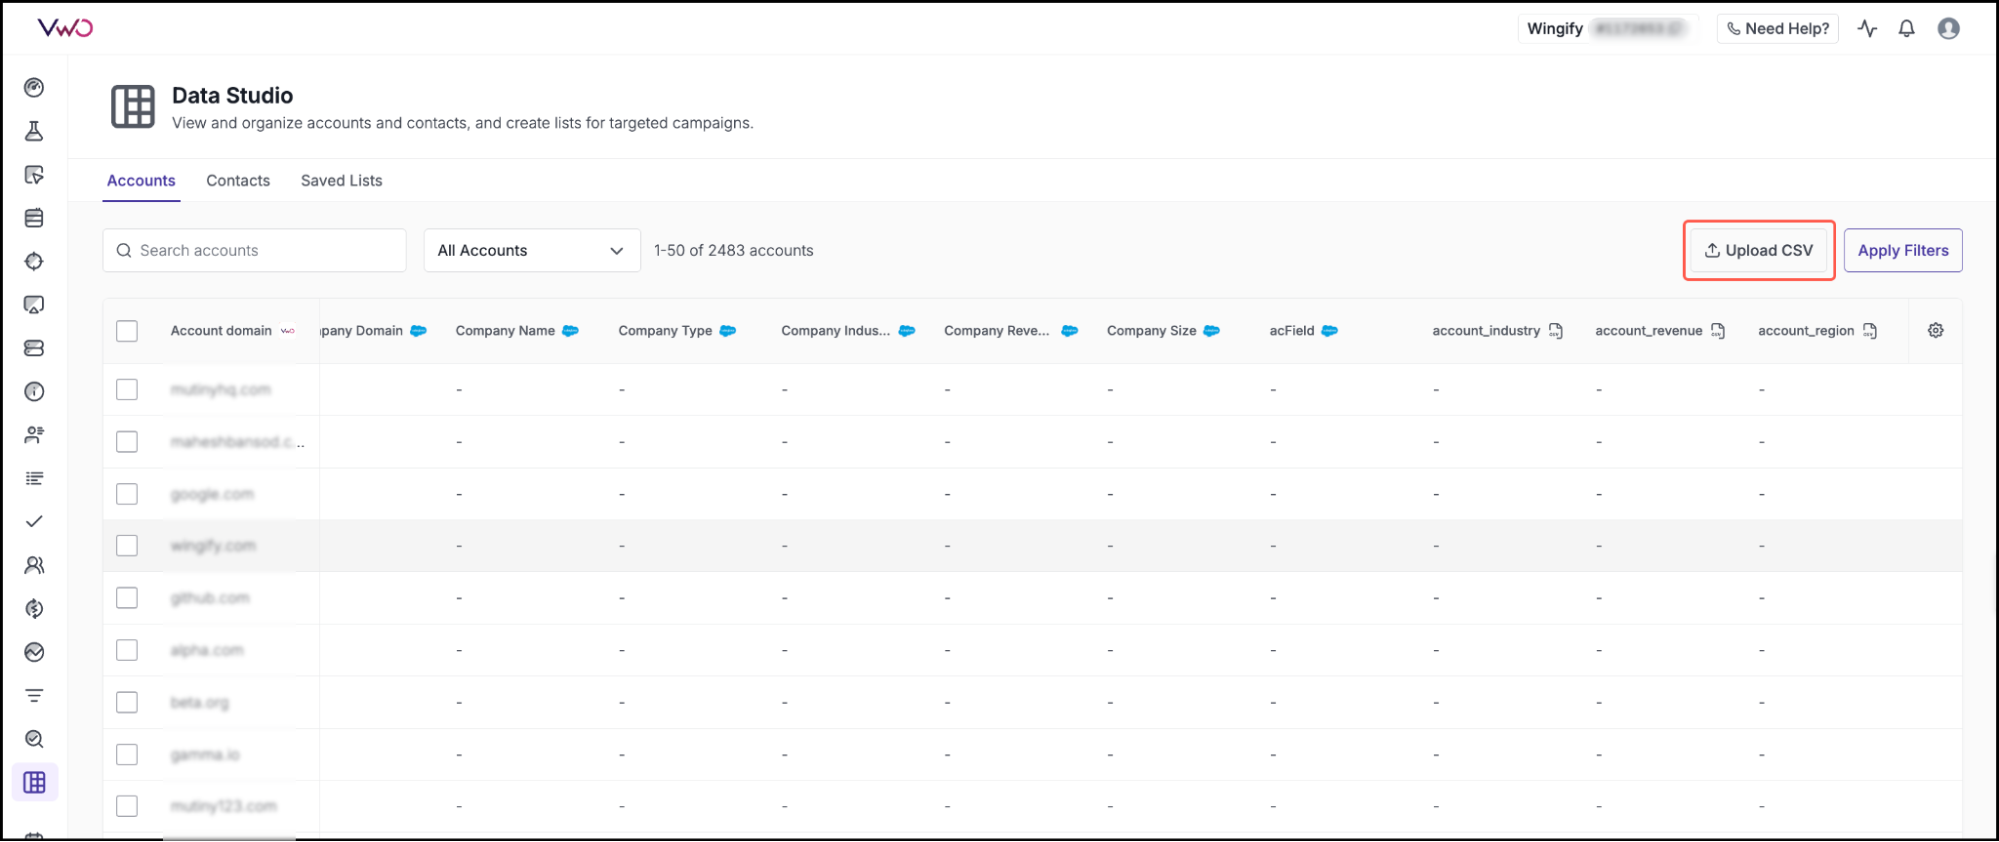The image size is (1999, 842).
Task: Check the github.com row checkbox
Action: [x=127, y=598]
